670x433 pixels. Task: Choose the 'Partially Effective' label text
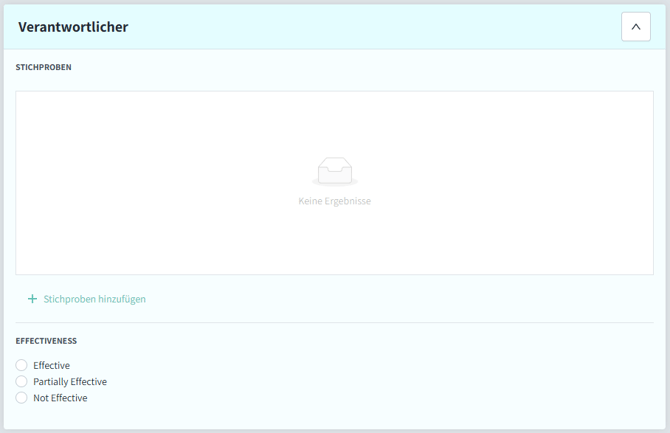[x=70, y=382]
